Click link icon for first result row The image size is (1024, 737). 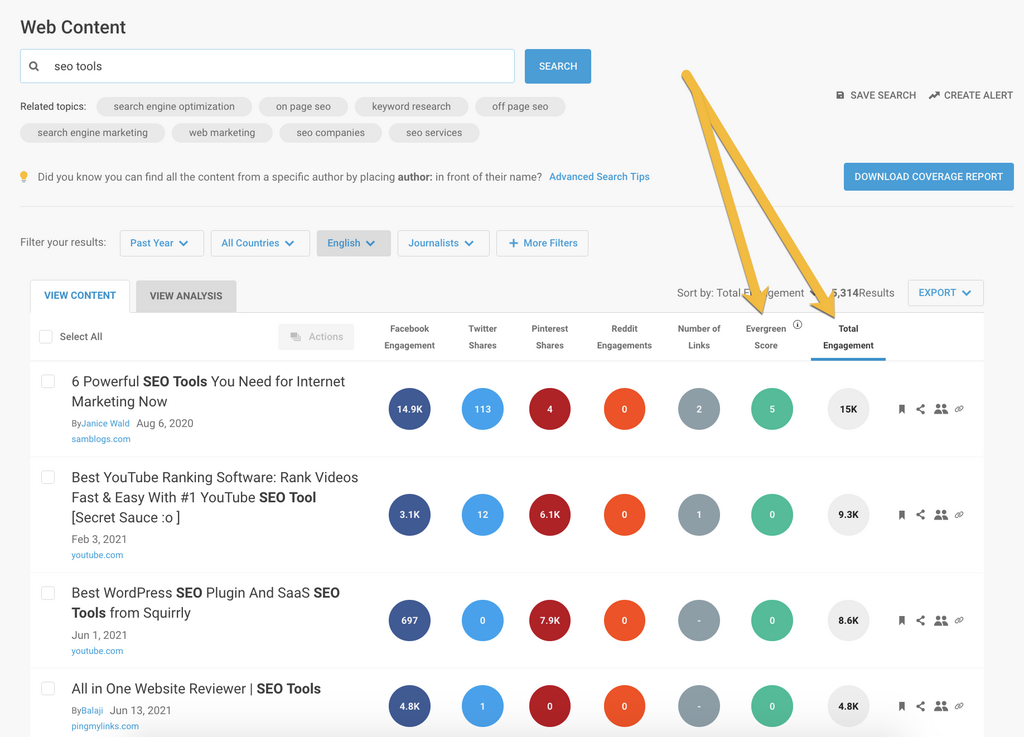[x=959, y=409]
